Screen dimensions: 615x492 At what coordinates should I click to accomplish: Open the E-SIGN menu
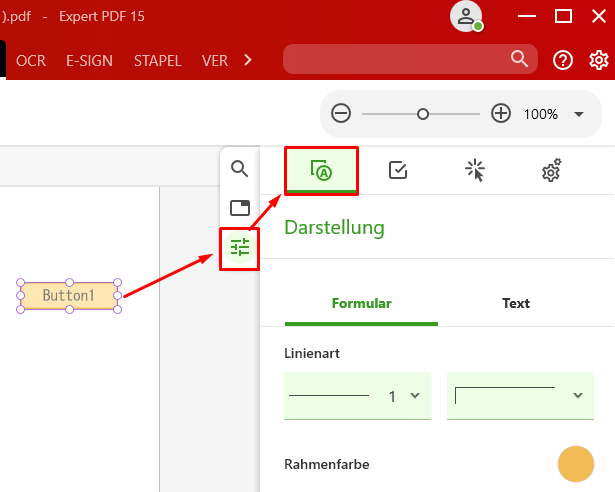coord(89,61)
